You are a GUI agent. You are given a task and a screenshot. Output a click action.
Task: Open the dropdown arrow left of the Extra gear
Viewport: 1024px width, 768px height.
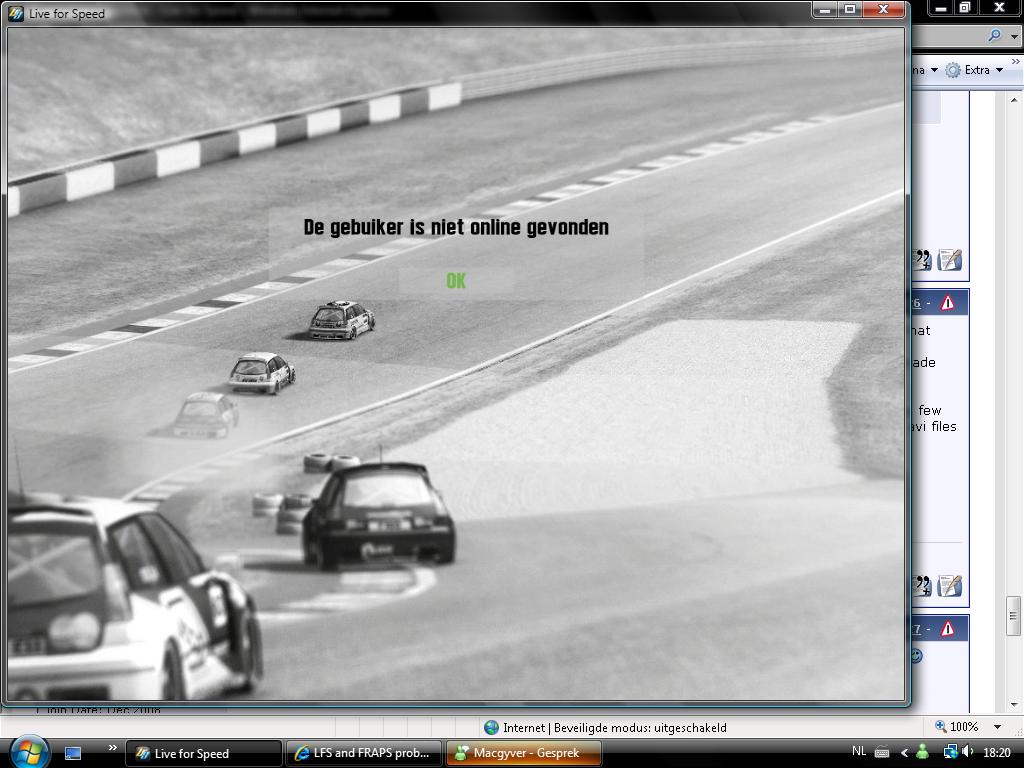click(x=934, y=70)
